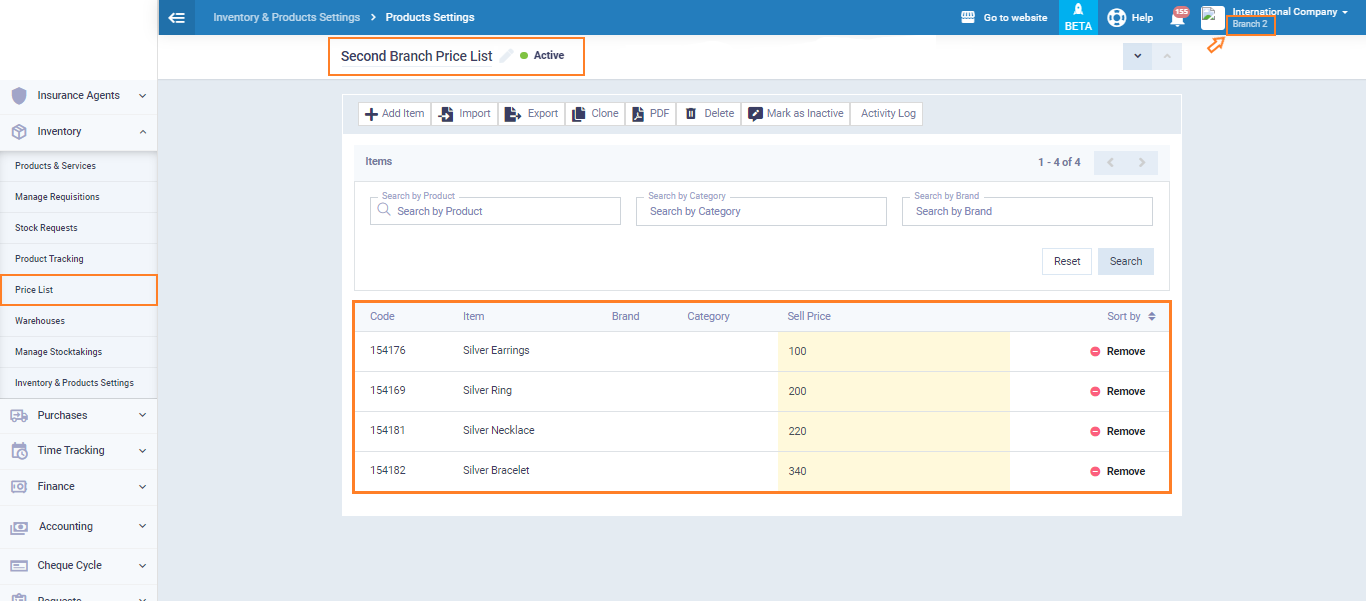
Task: Click the Search by Category field
Action: tap(761, 212)
